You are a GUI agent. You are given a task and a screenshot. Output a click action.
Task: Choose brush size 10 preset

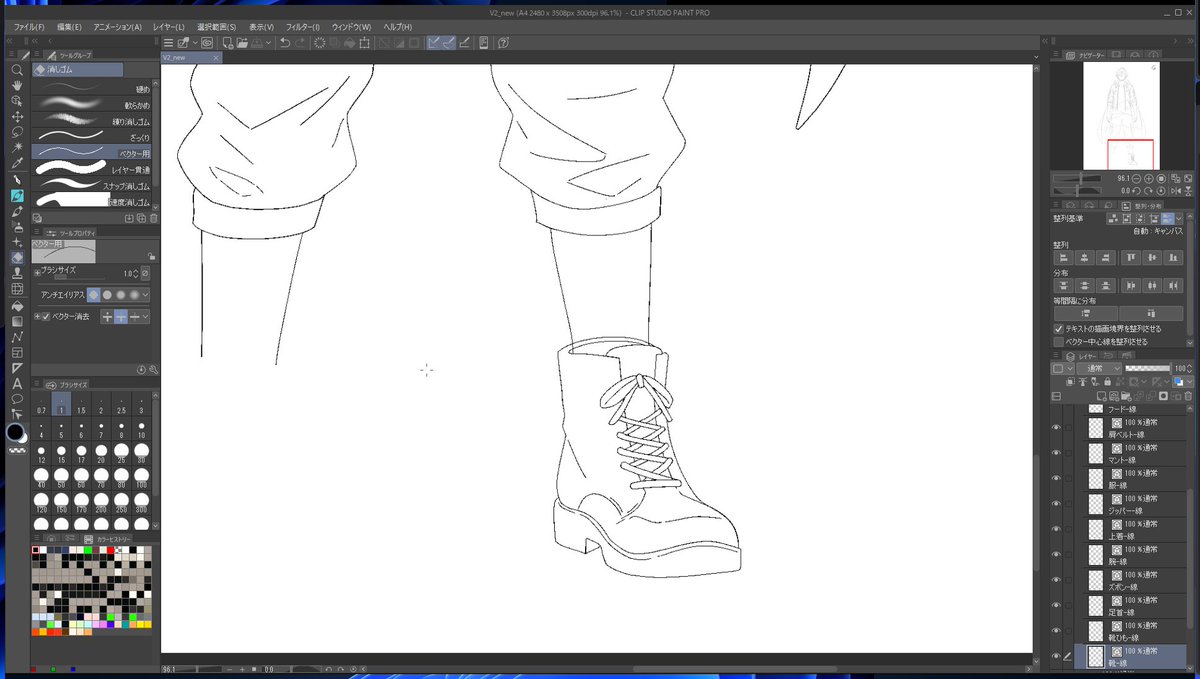coord(141,431)
